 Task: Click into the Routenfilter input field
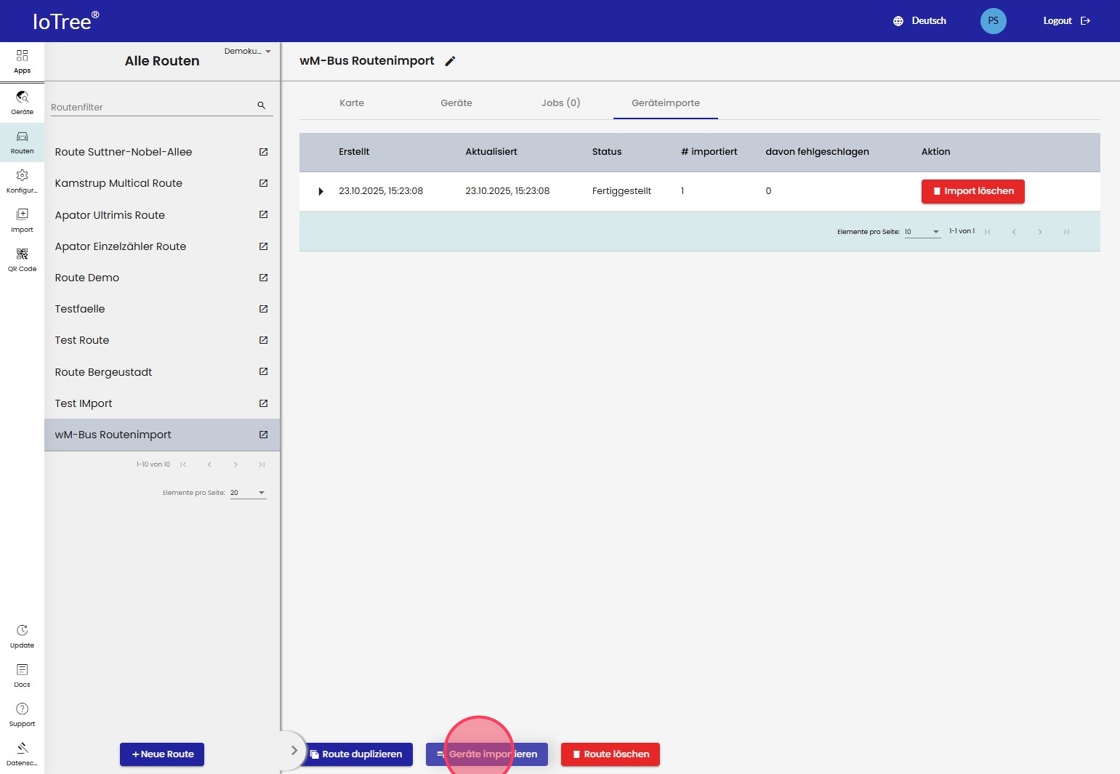[150, 107]
